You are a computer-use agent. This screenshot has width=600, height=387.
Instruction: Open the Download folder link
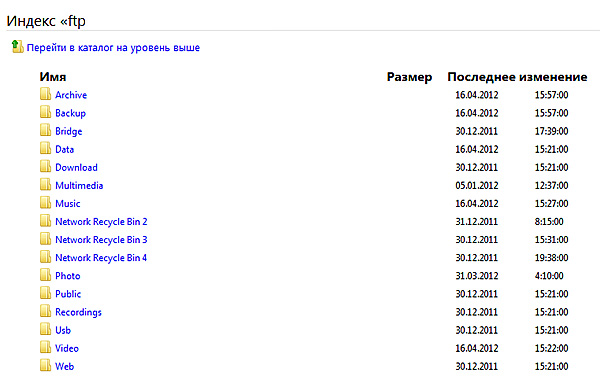pyautogui.click(x=76, y=167)
